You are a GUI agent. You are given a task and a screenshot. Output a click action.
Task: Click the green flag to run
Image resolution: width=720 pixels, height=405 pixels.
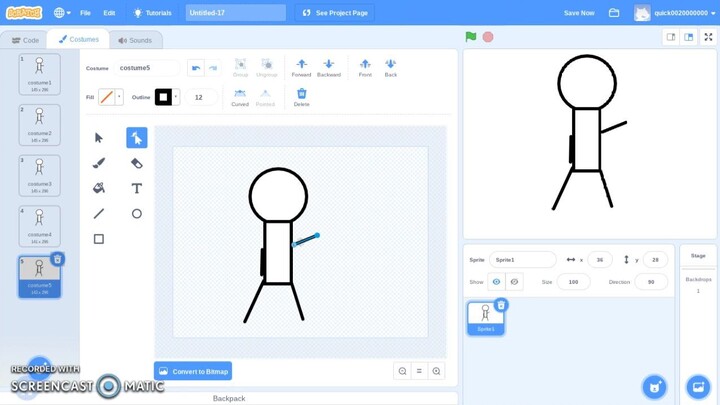coord(471,37)
